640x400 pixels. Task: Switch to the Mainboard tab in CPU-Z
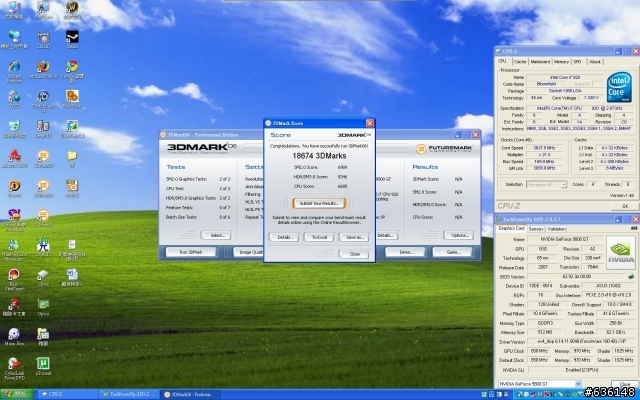tap(540, 62)
